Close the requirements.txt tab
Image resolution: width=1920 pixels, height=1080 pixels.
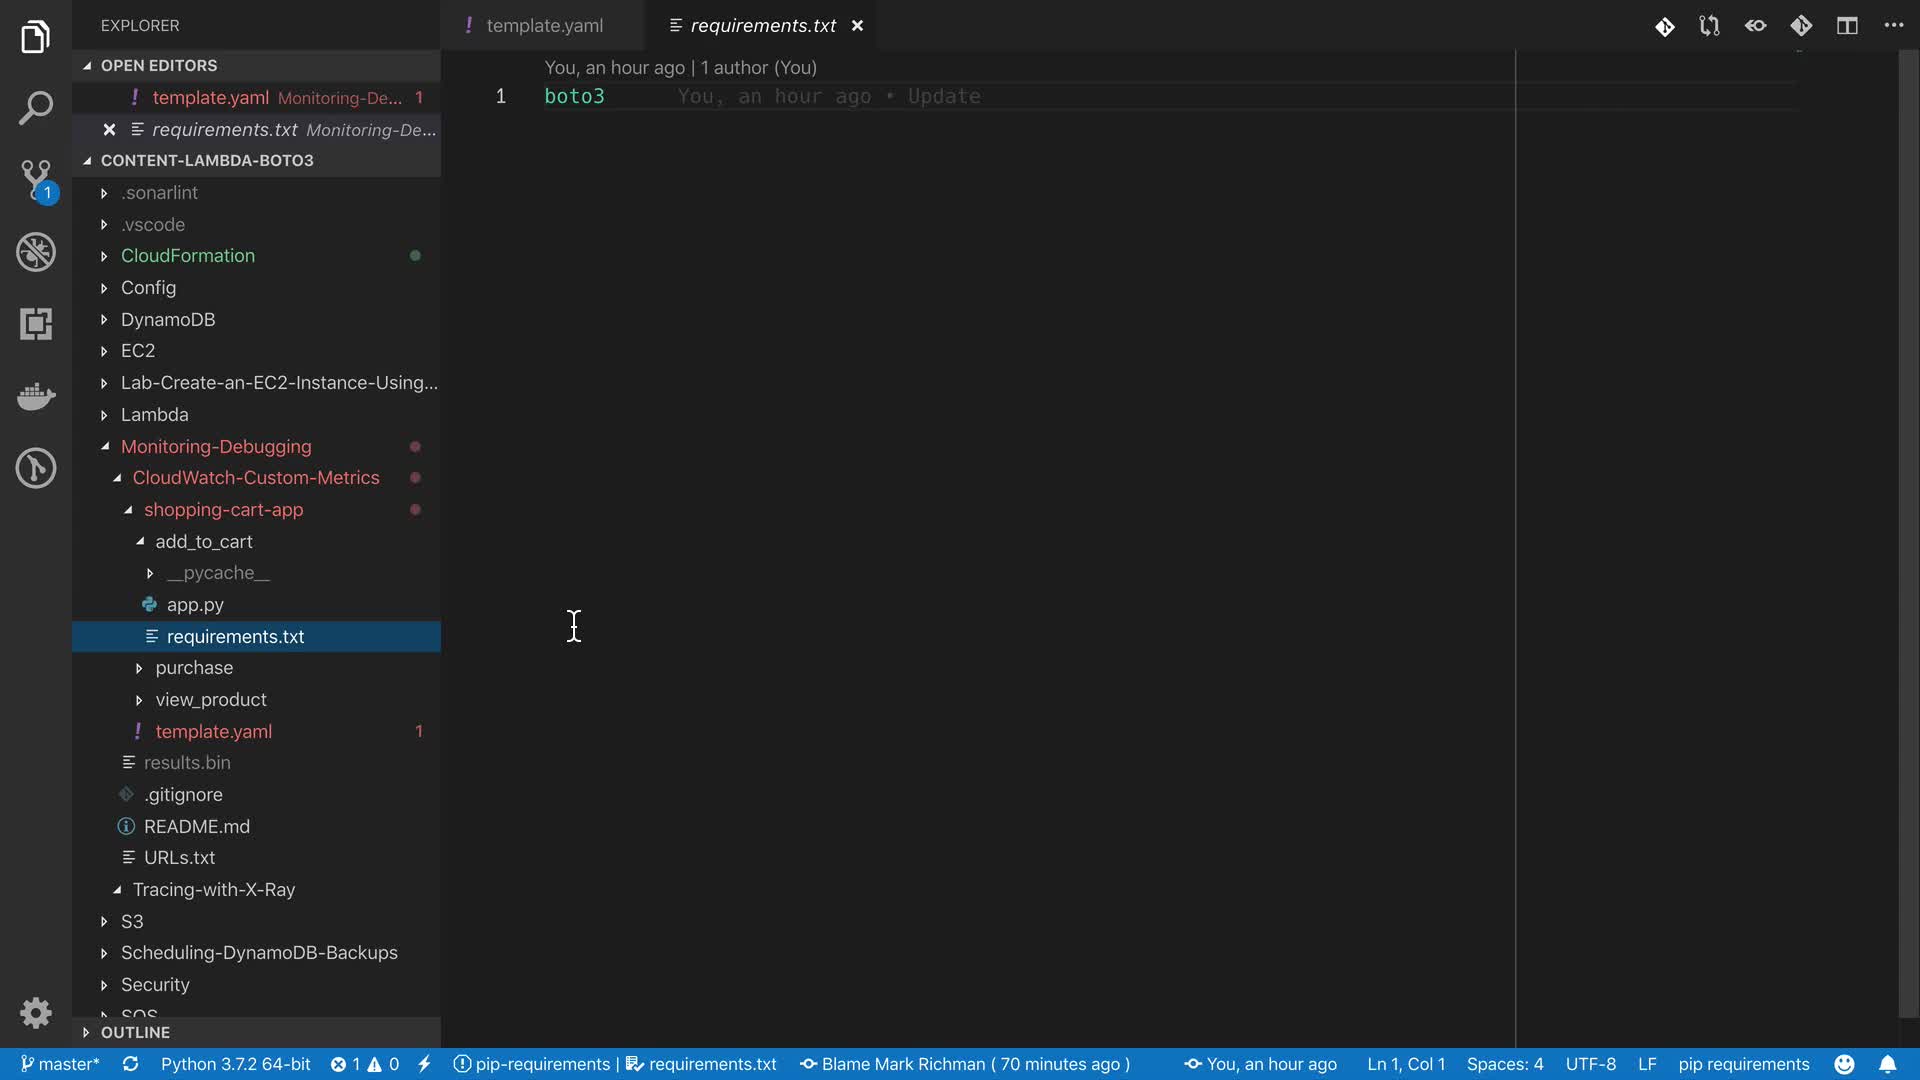(x=857, y=26)
